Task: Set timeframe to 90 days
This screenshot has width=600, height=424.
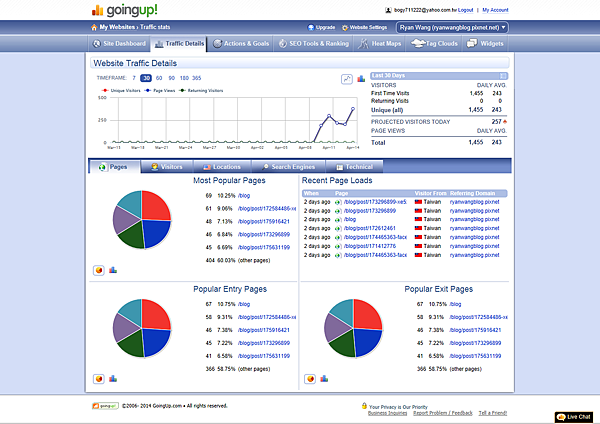Action: point(171,78)
